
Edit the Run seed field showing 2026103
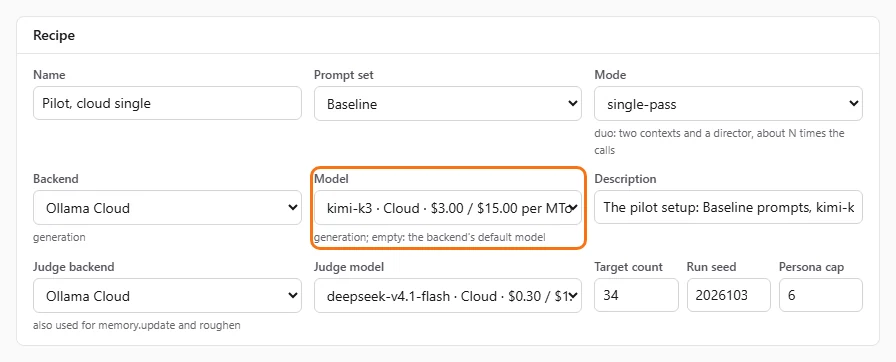tap(729, 295)
